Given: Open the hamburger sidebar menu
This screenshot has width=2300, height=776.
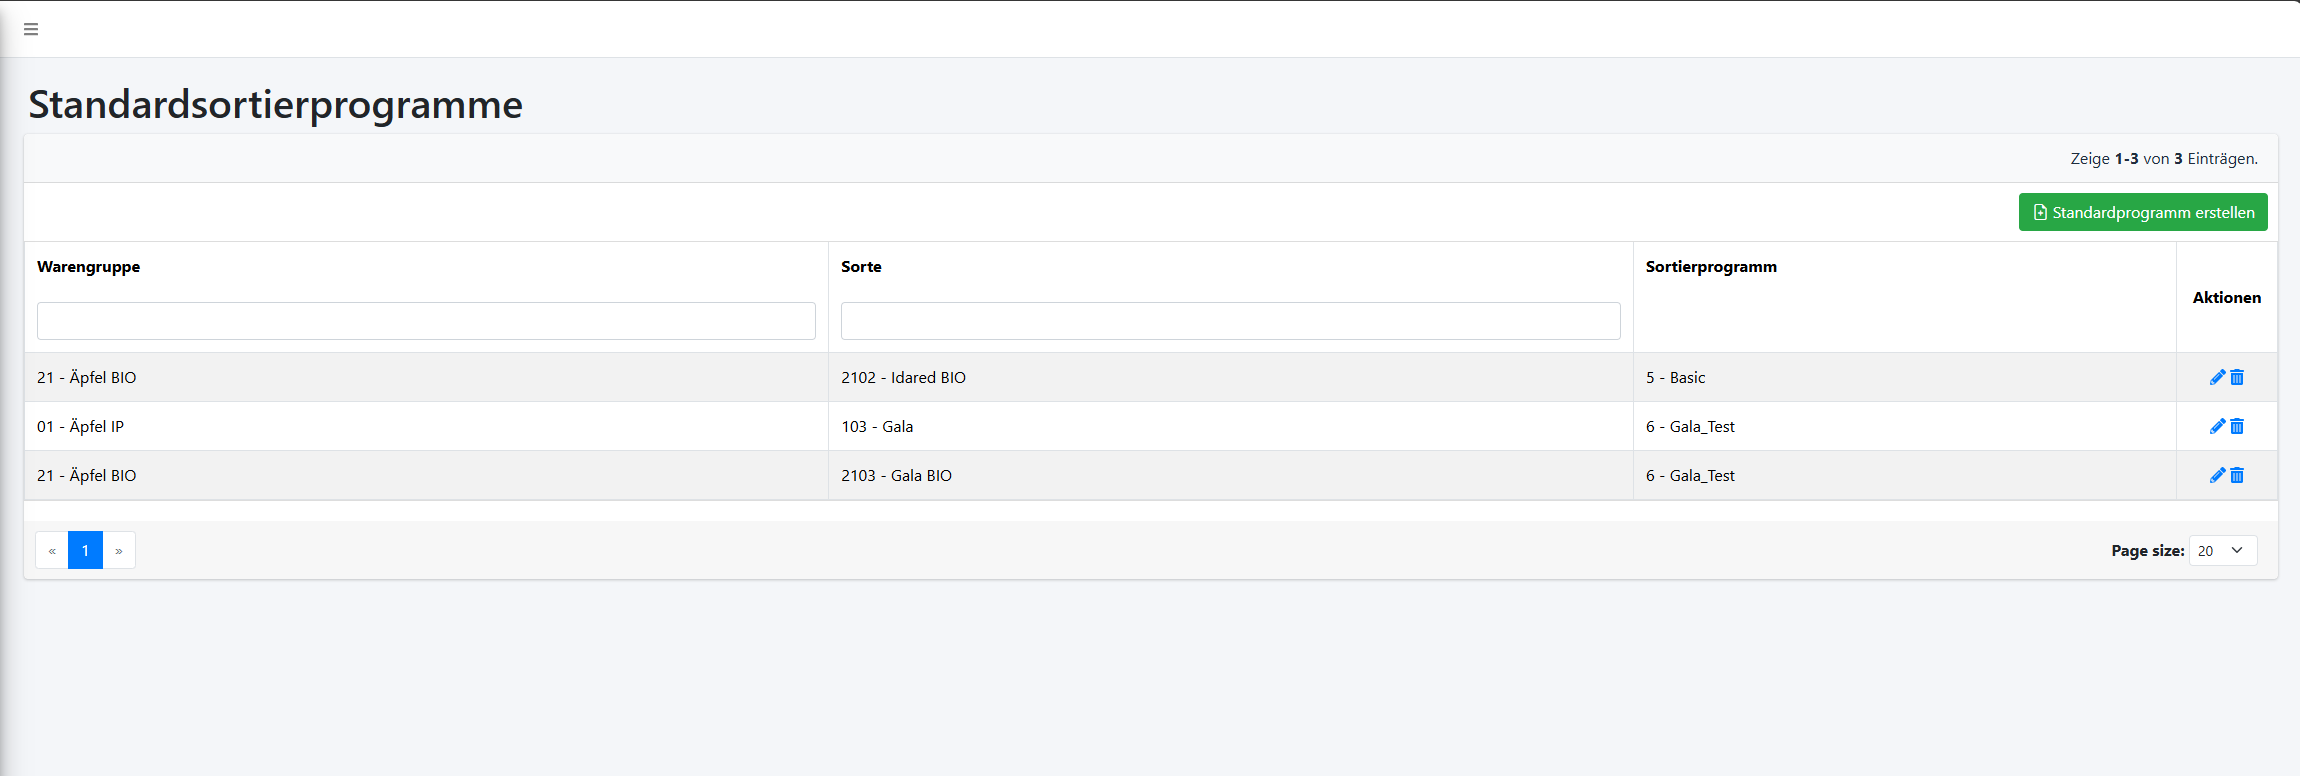Looking at the screenshot, I should point(31,29).
